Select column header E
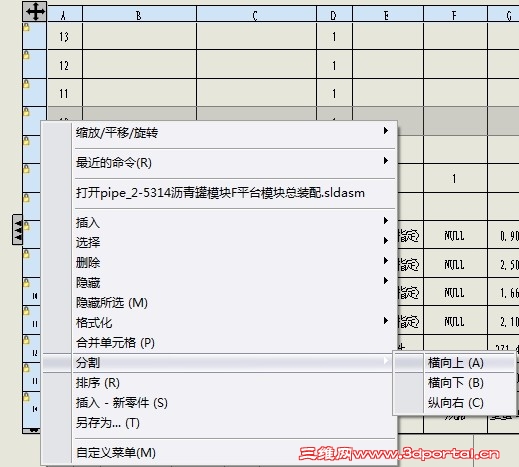The image size is (519, 467). pyautogui.click(x=388, y=15)
